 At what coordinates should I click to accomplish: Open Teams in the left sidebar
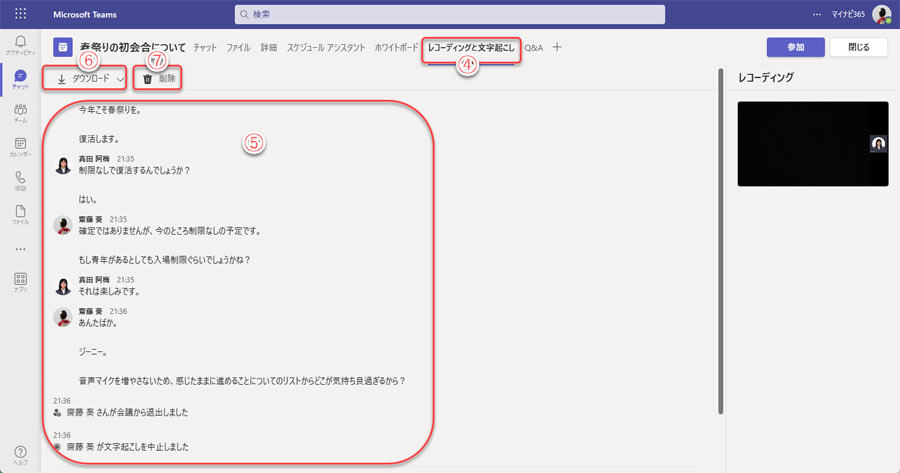pyautogui.click(x=20, y=113)
